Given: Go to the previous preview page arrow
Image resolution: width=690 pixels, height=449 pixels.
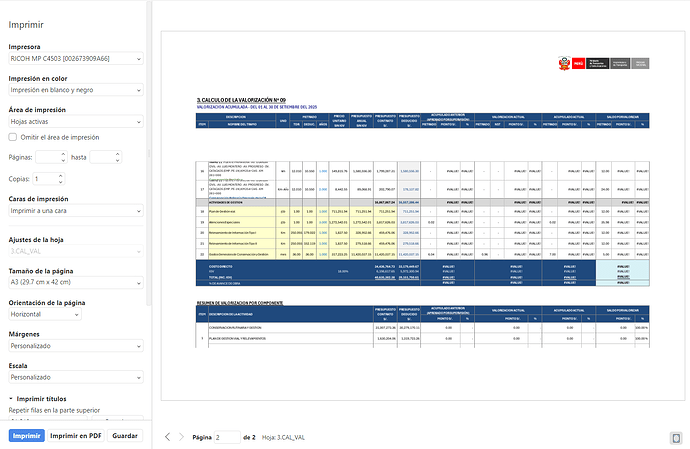Looking at the screenshot, I should (167, 437).
